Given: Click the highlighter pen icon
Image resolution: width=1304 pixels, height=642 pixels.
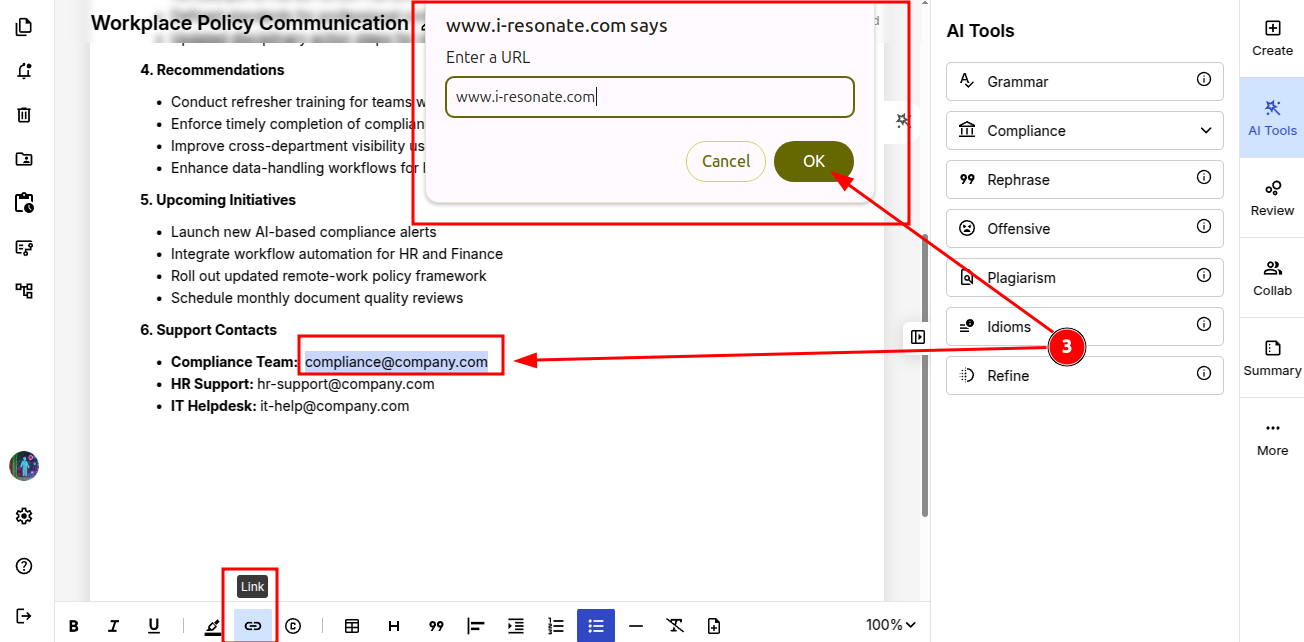Looking at the screenshot, I should pyautogui.click(x=212, y=626).
